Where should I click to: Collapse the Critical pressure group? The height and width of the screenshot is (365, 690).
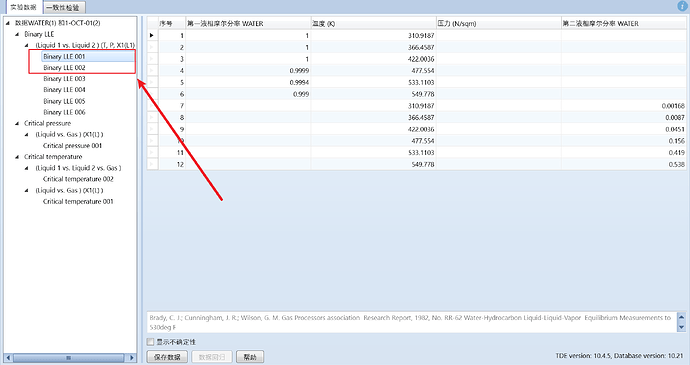point(17,123)
